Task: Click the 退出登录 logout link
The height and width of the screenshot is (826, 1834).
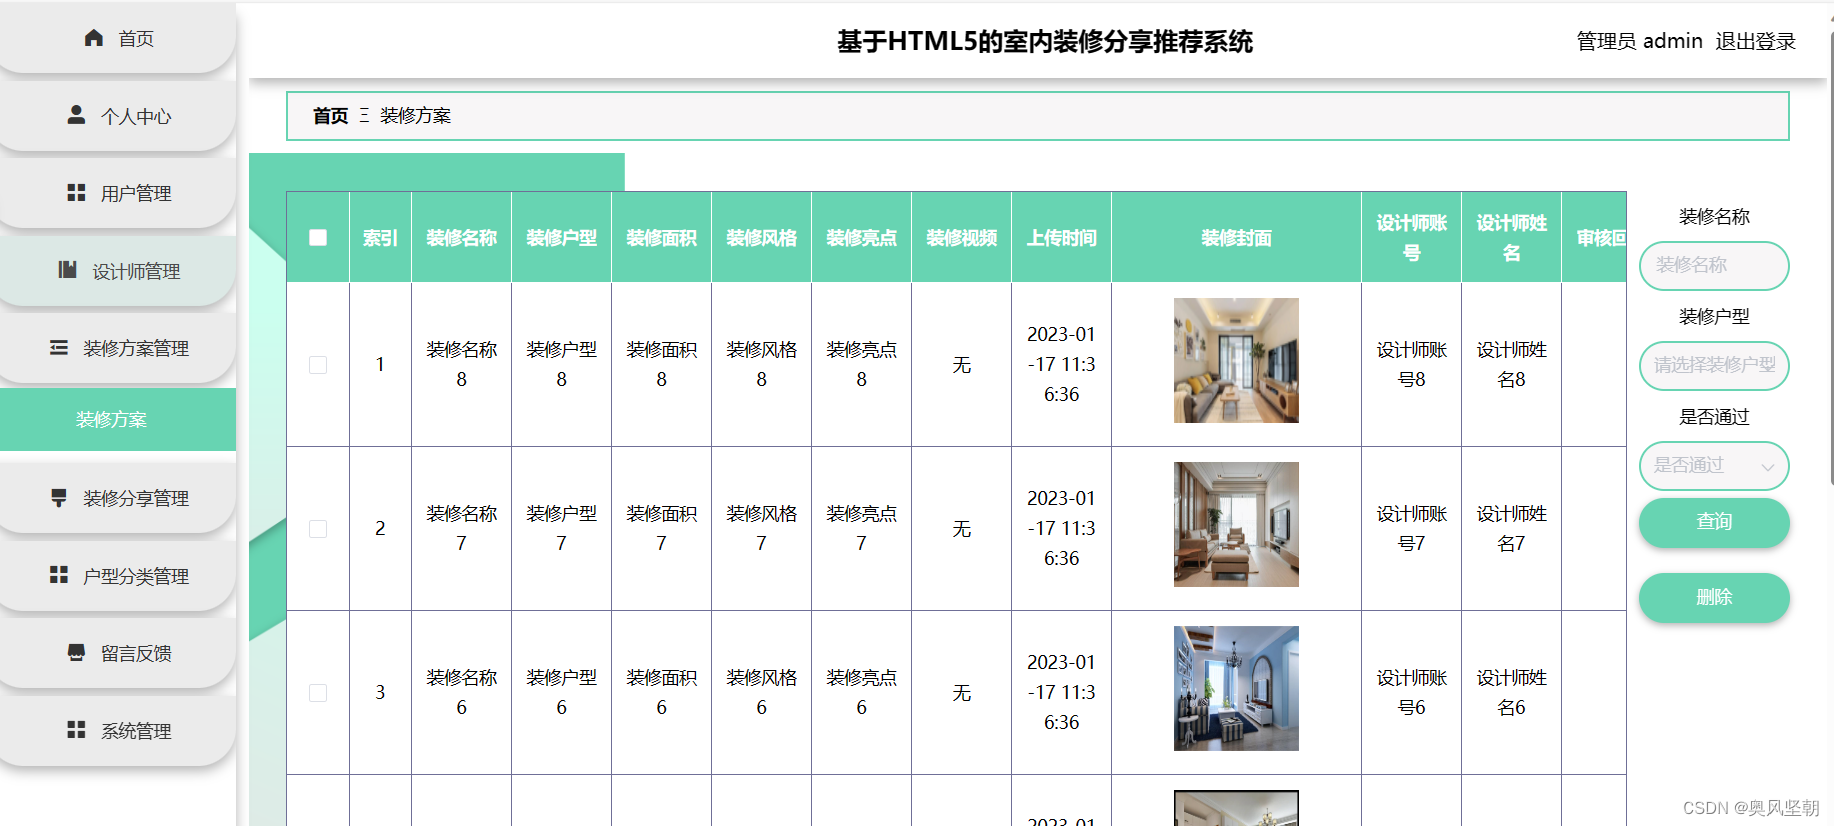Action: click(x=1756, y=41)
